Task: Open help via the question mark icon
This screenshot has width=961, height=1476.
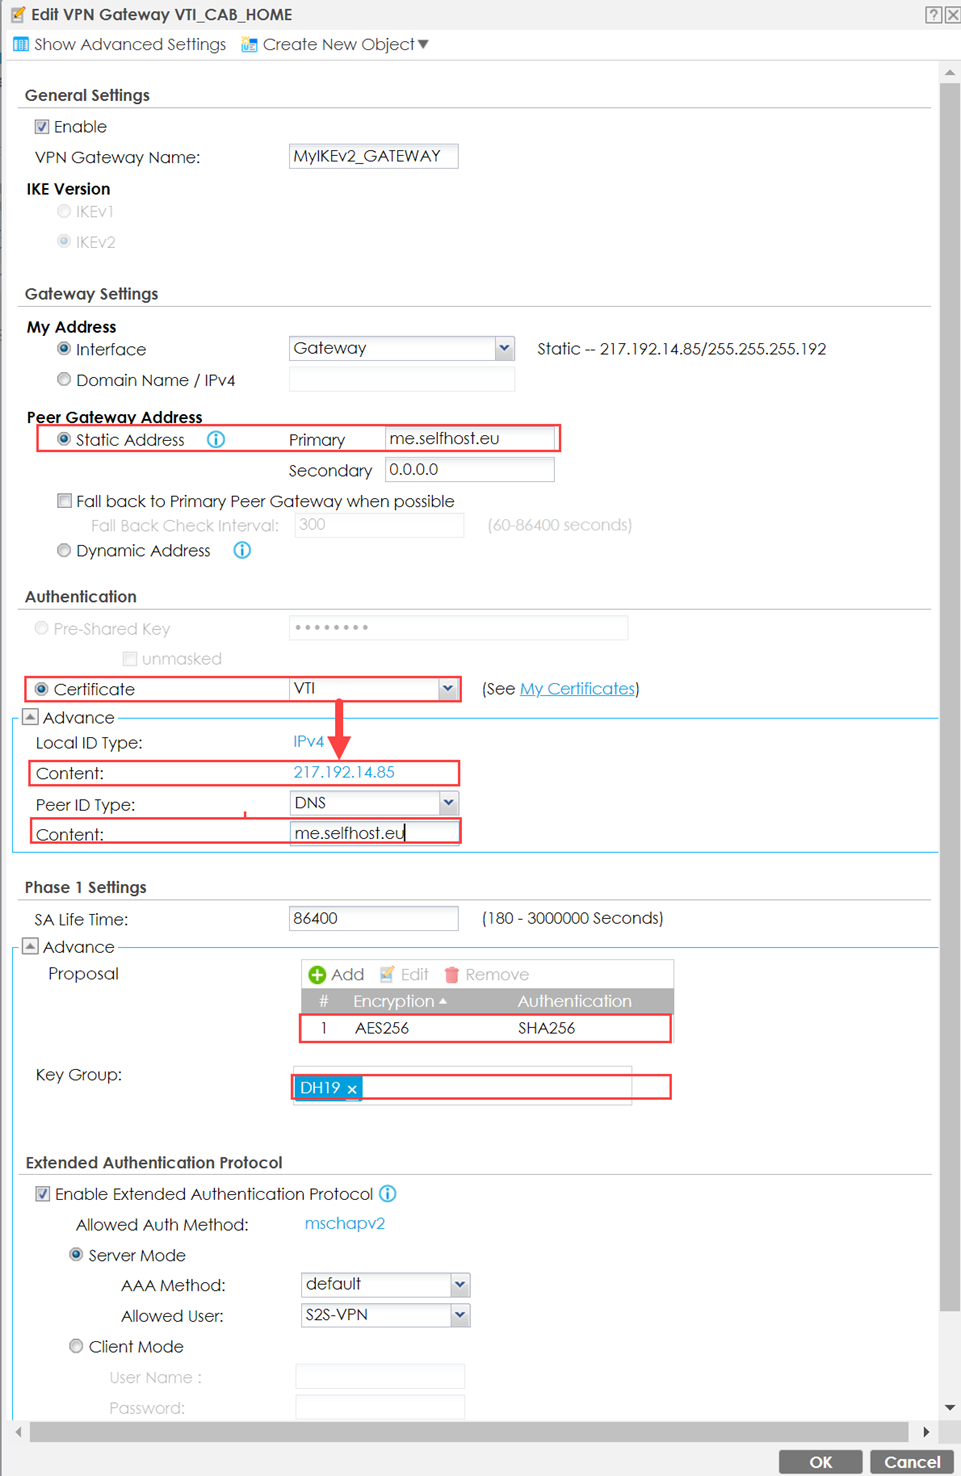Action: point(935,14)
